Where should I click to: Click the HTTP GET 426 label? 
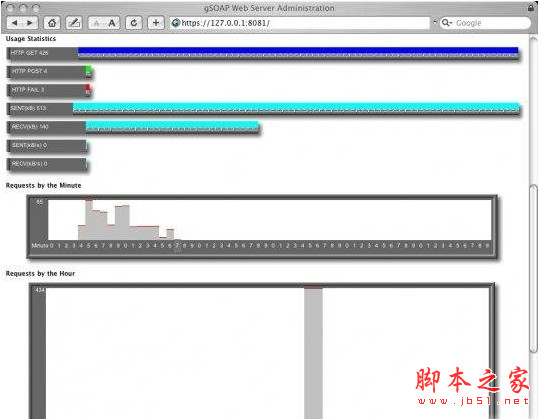[30, 53]
